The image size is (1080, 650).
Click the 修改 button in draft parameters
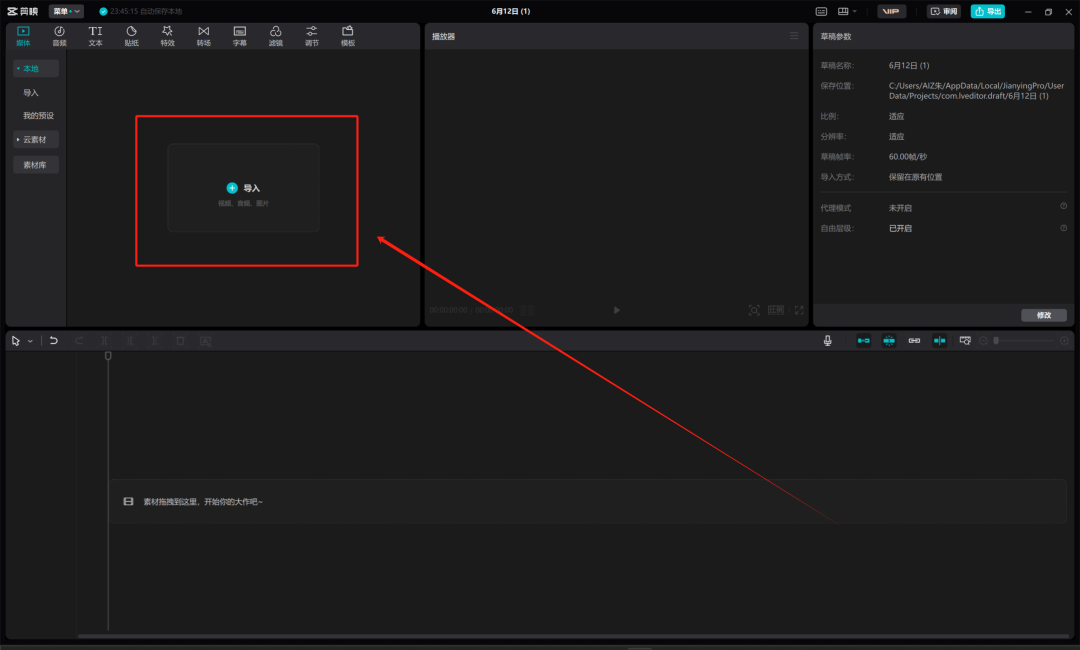tap(1044, 315)
